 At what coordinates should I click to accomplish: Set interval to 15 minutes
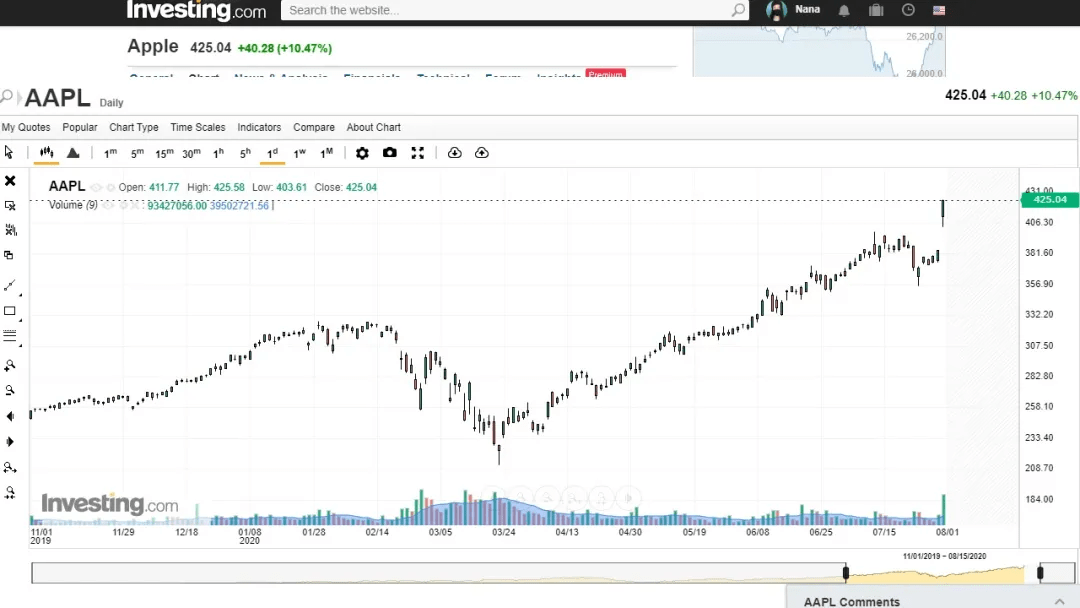[164, 153]
